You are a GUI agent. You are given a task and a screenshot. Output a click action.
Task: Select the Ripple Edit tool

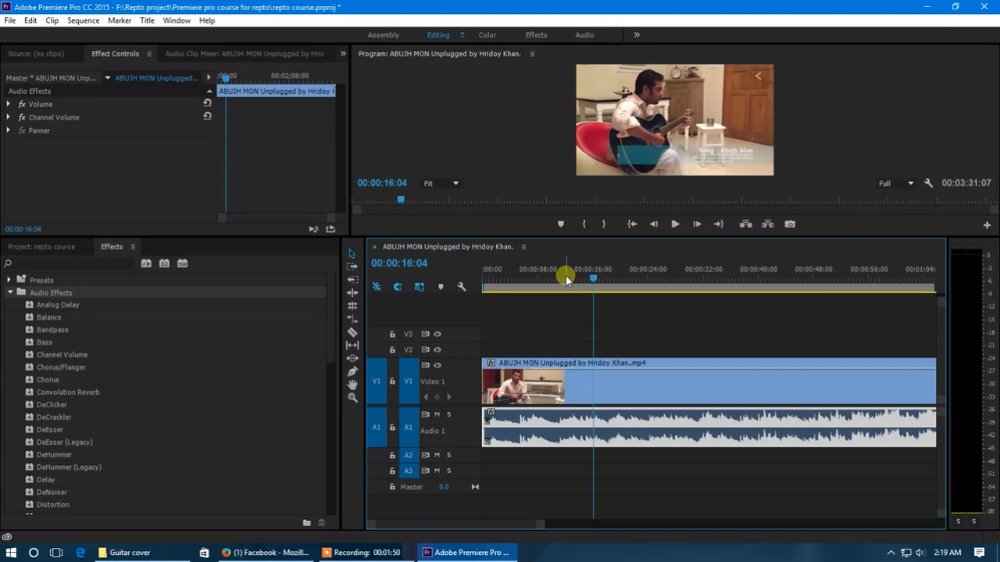[352, 279]
